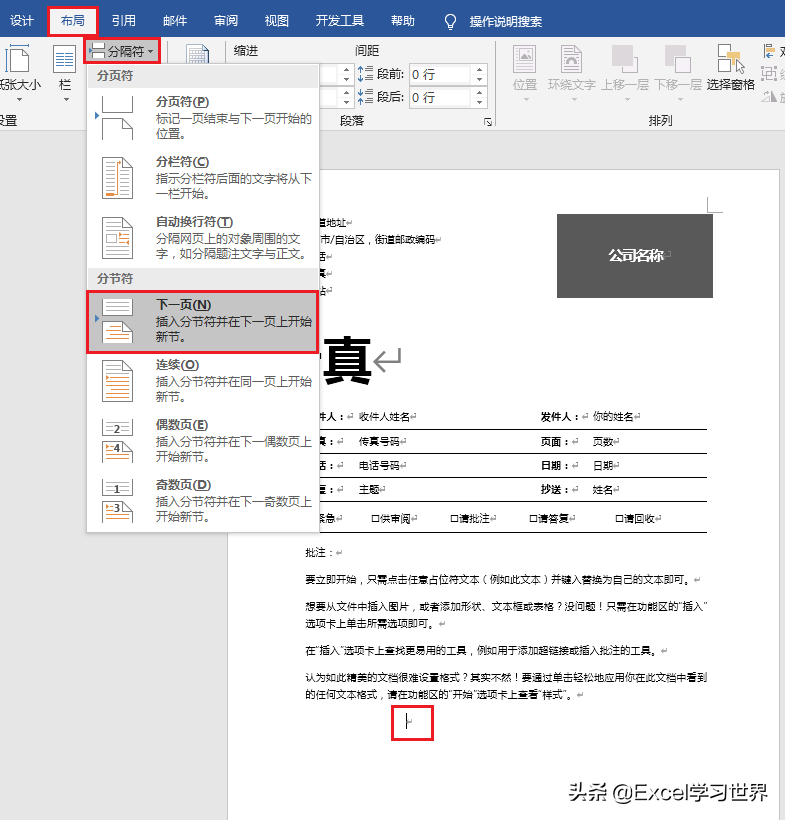785x820 pixels.
Task: Click the 你的姓名 placeholder text
Action: 613,417
